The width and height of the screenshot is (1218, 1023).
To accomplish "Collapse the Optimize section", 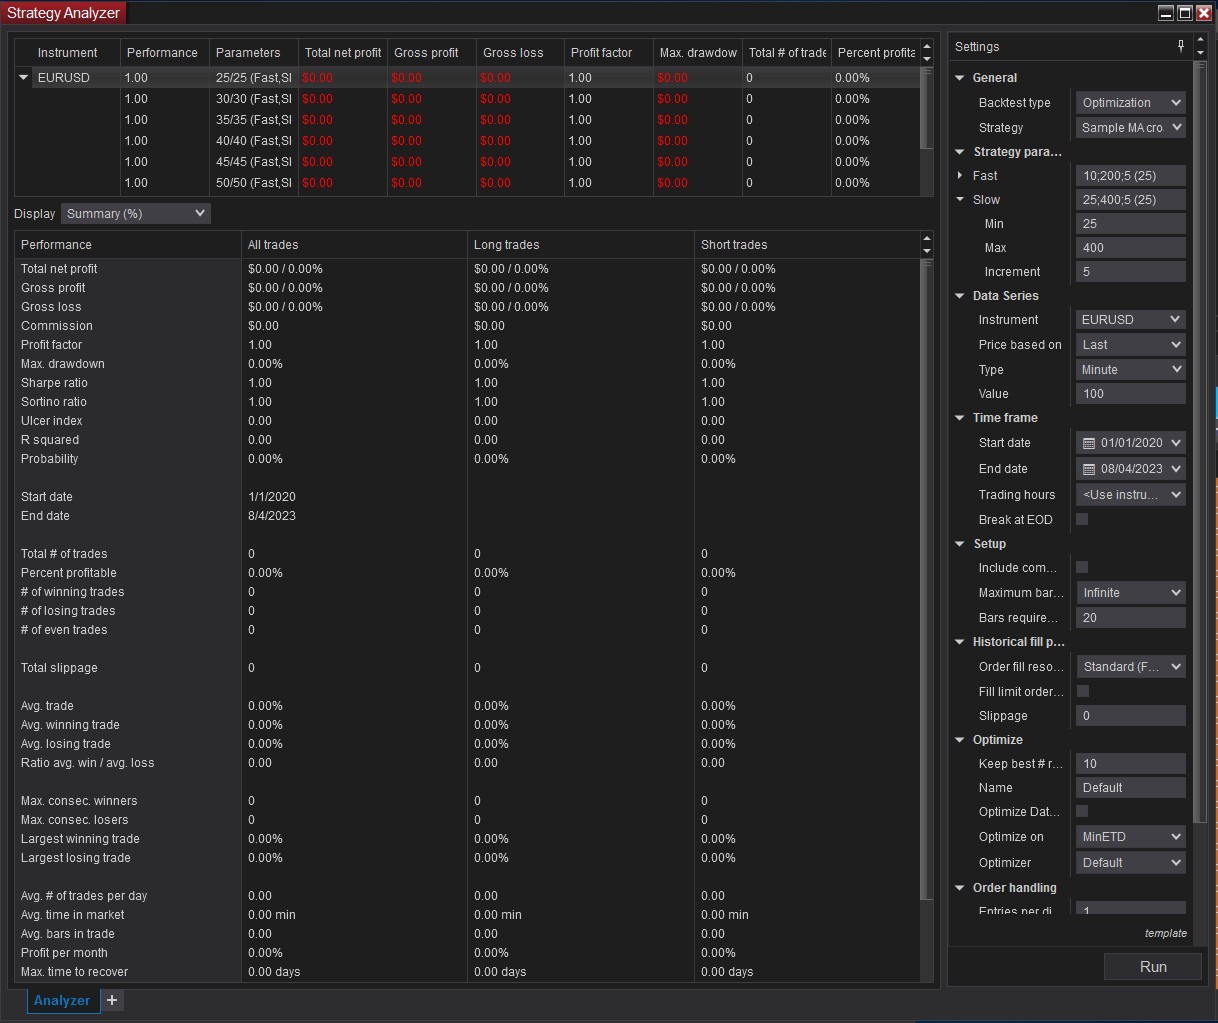I will coord(960,740).
